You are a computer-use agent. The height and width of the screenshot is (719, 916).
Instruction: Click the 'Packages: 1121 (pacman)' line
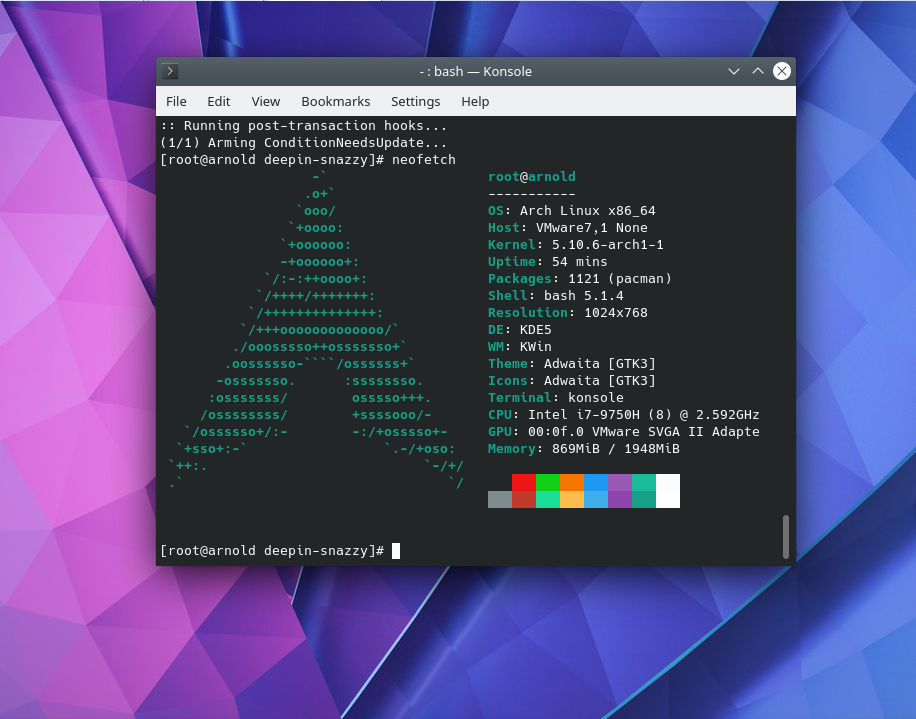pyautogui.click(x=580, y=279)
